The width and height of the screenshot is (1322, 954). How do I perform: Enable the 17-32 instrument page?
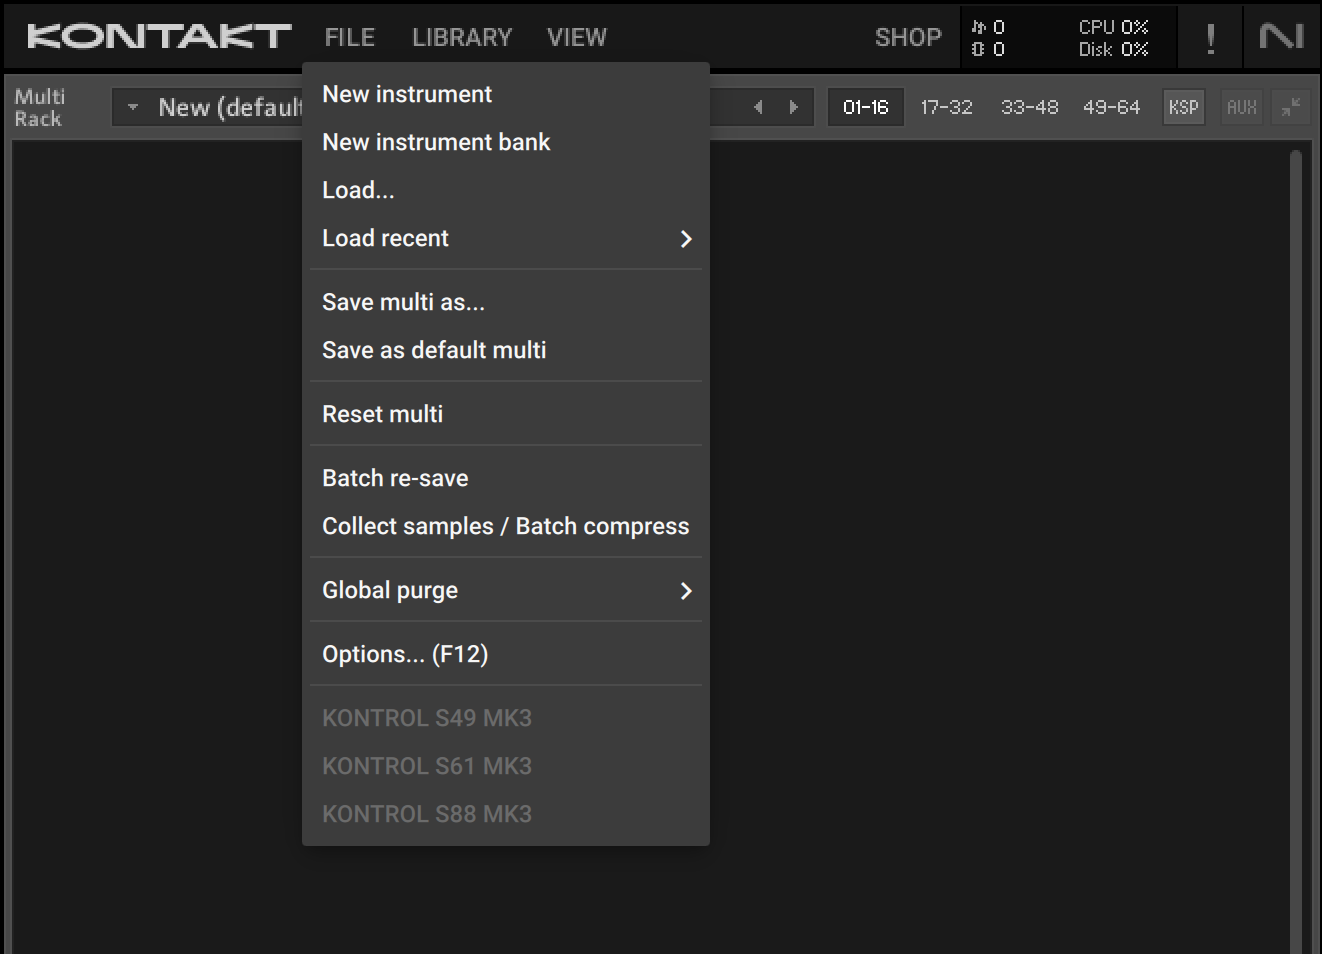946,107
